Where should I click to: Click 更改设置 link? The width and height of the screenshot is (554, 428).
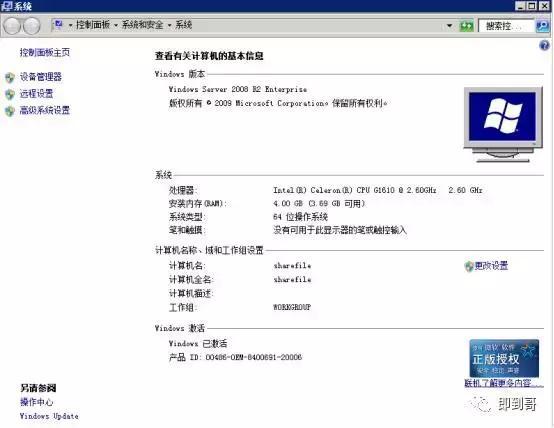(x=491, y=266)
